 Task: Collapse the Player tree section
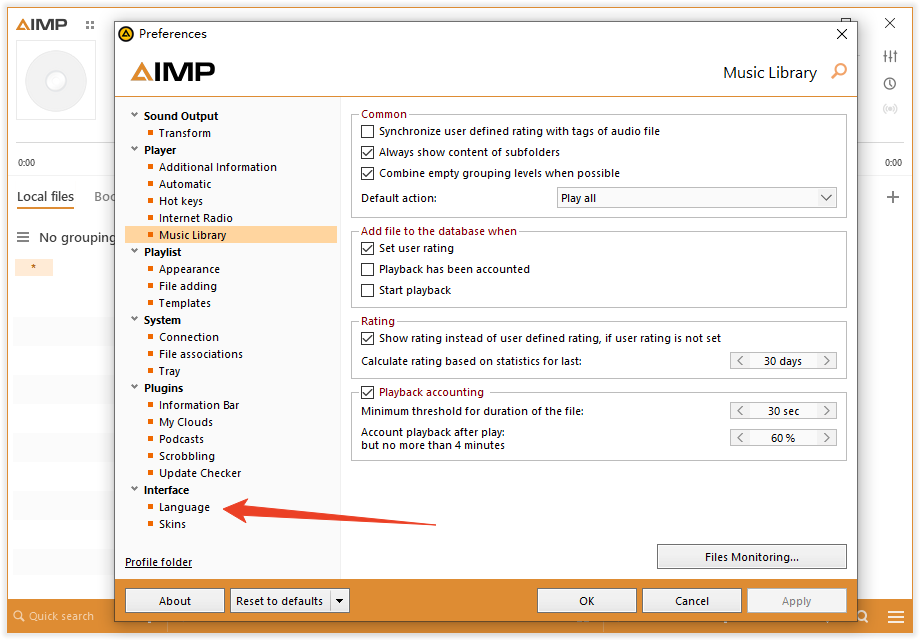tap(134, 149)
